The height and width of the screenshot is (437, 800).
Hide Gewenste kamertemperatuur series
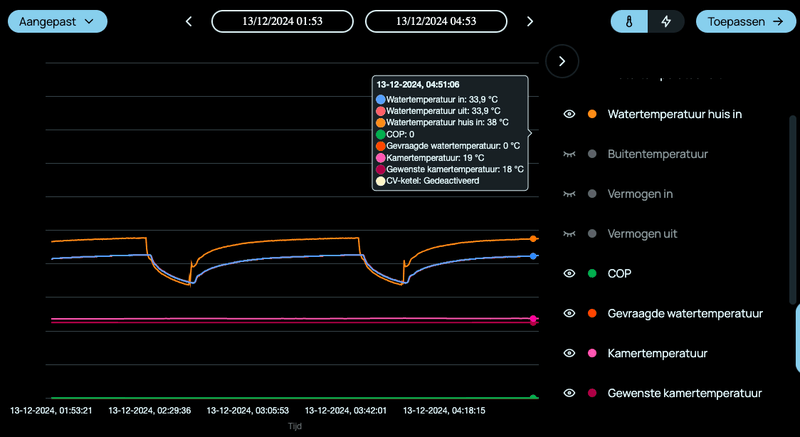tap(569, 393)
